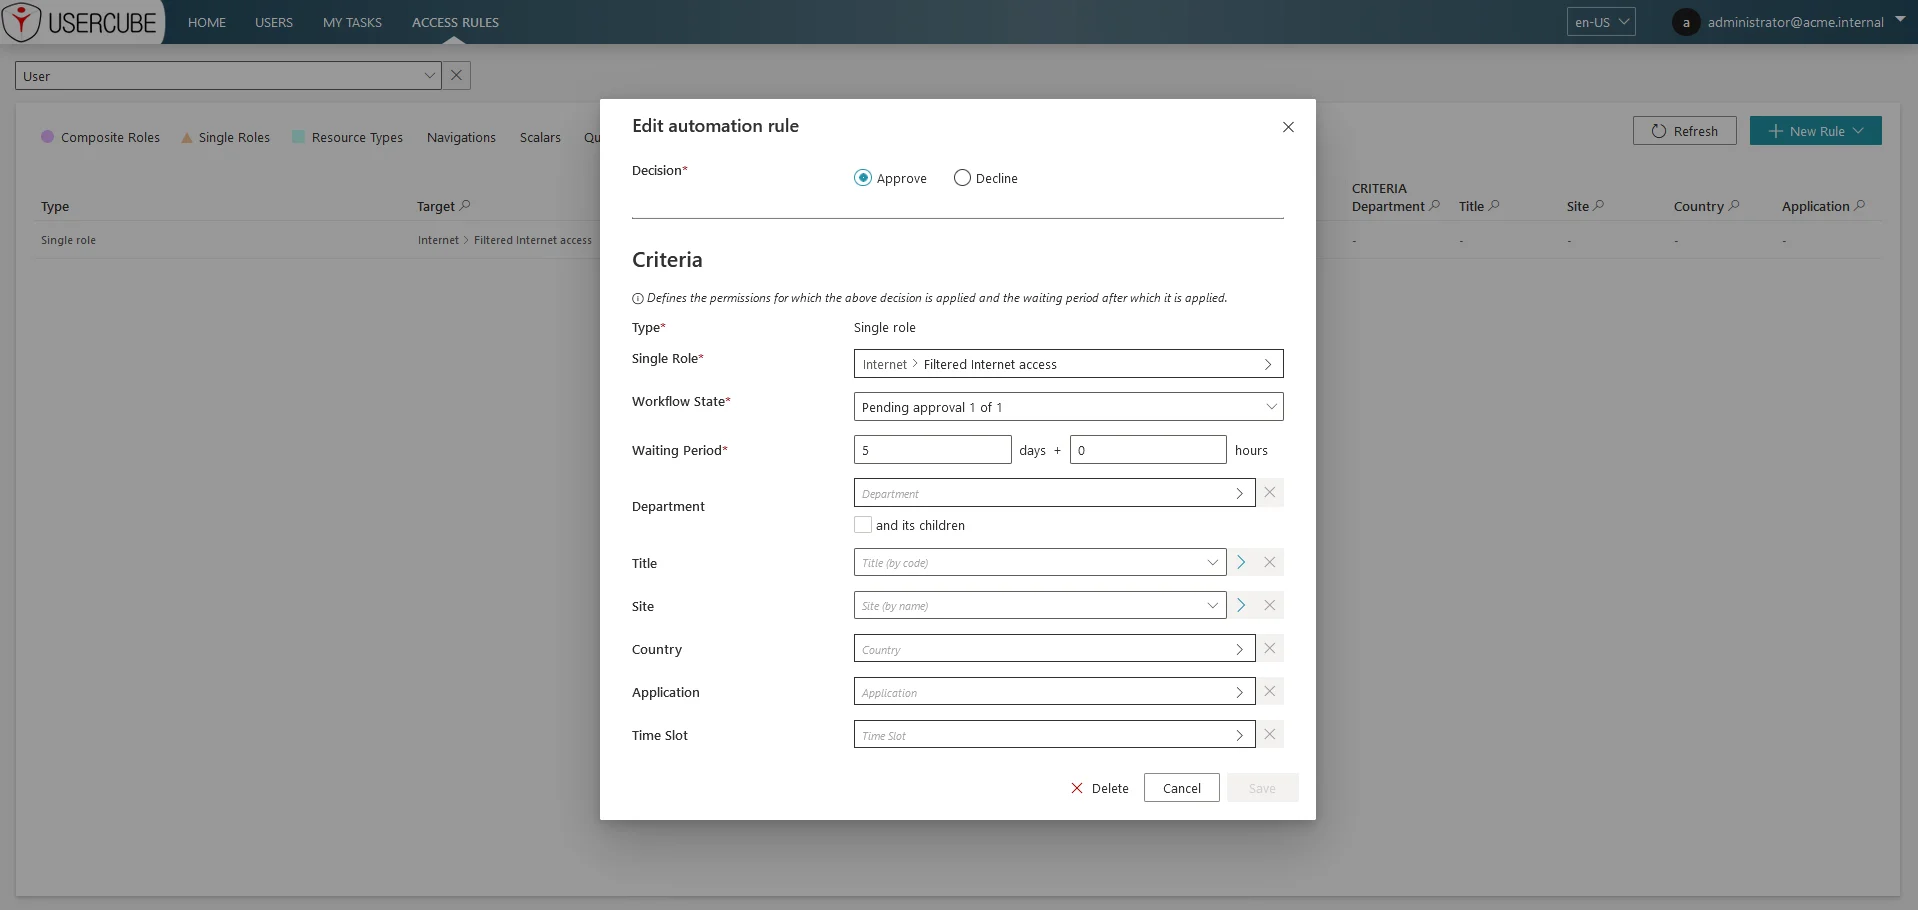Open the Country picker field
This screenshot has width=1918, height=910.
coord(1054,649)
